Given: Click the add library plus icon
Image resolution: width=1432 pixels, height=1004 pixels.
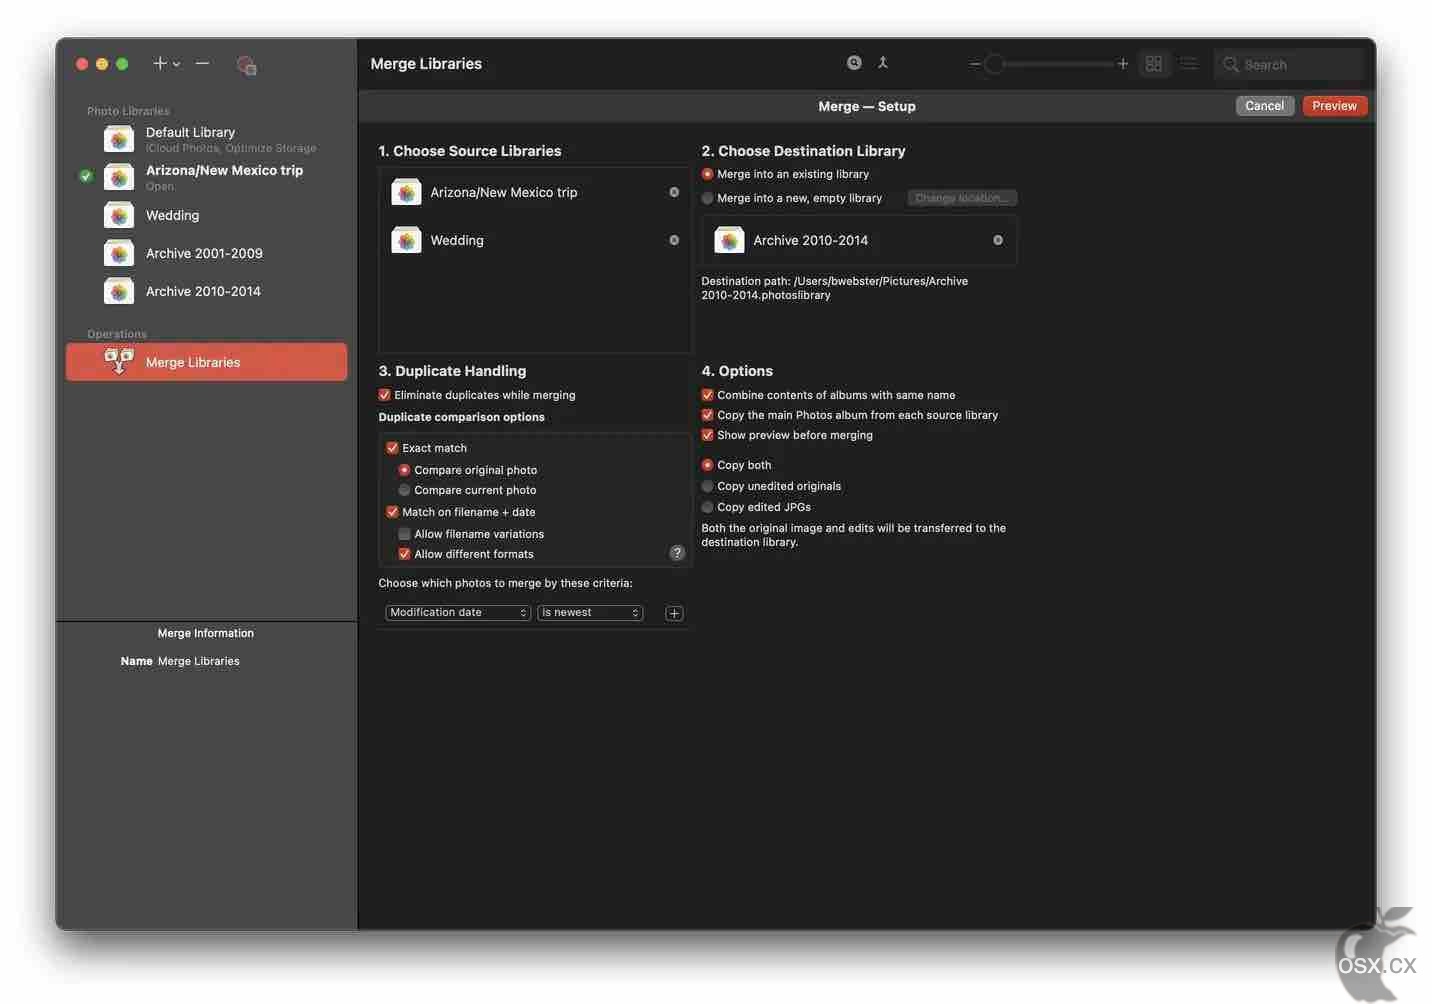Looking at the screenshot, I should coord(159,63).
